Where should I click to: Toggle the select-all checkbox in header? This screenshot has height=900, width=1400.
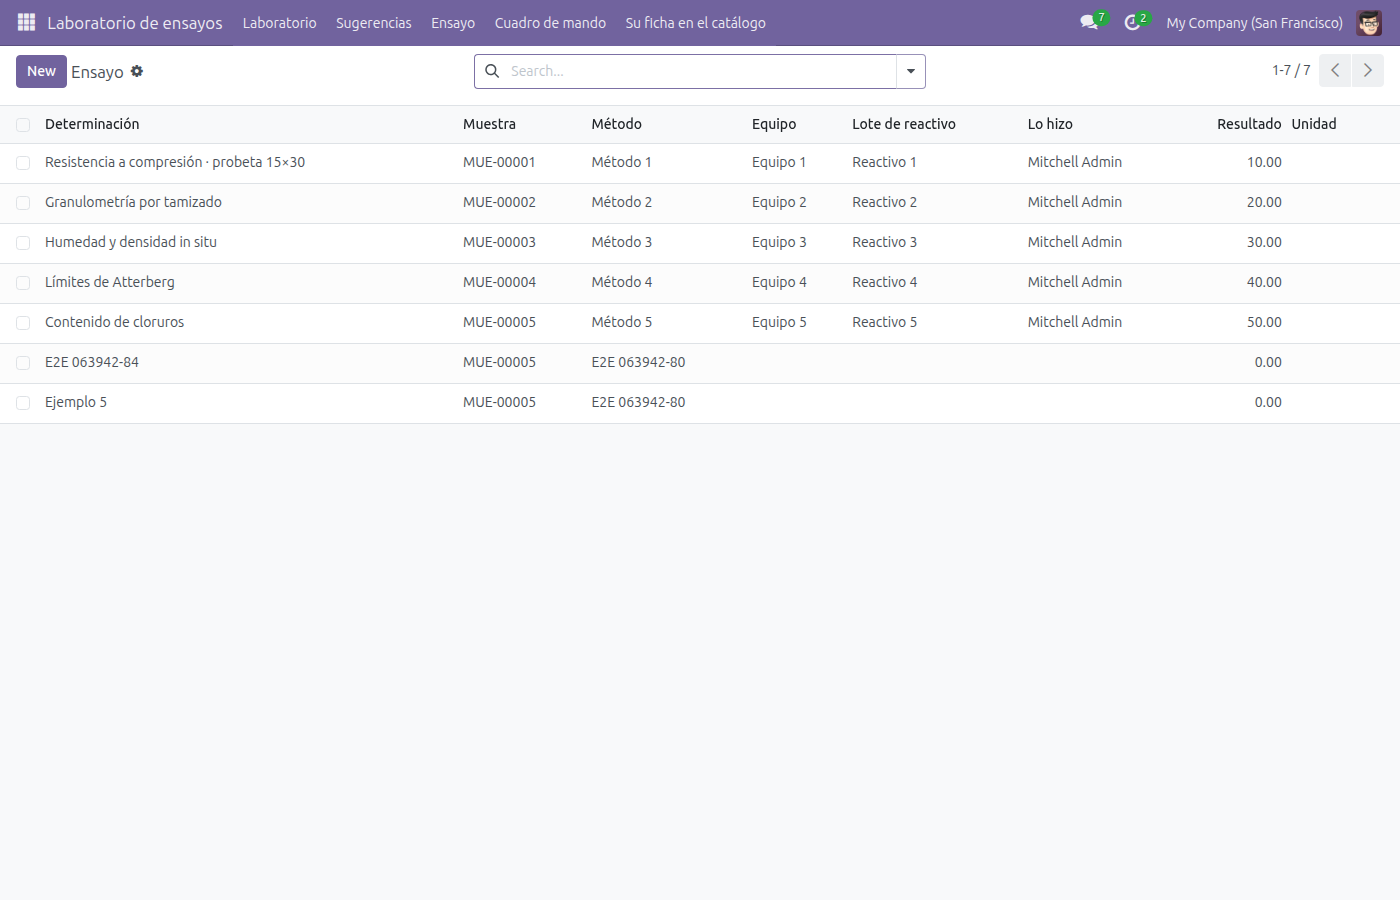23,125
